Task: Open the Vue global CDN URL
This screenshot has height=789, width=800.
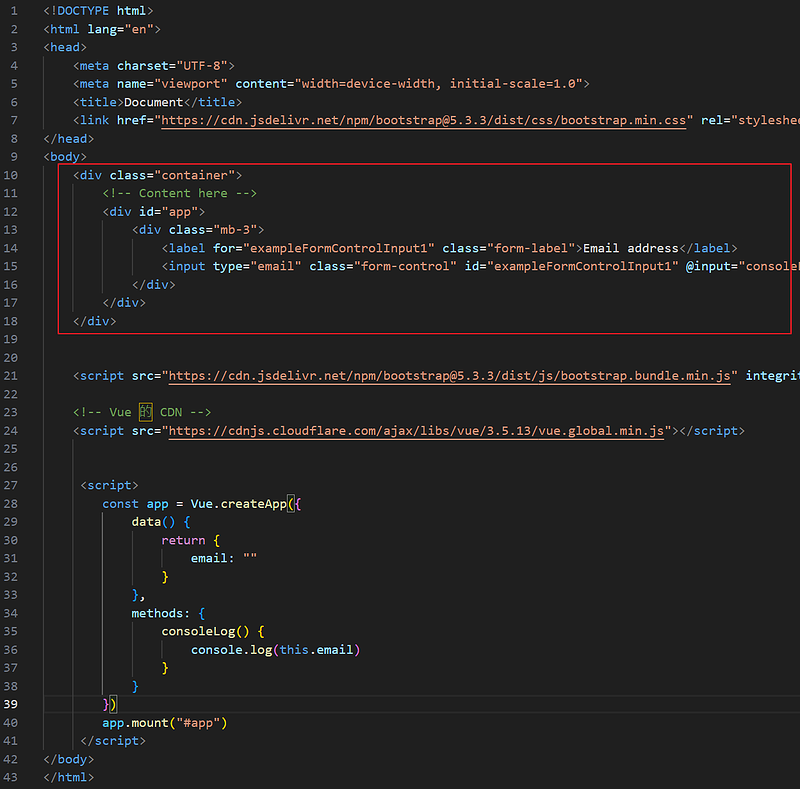Action: (x=416, y=431)
